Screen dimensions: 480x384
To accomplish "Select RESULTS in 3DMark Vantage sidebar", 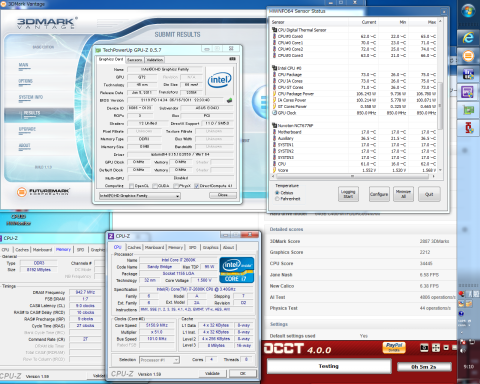I will coord(39,114).
